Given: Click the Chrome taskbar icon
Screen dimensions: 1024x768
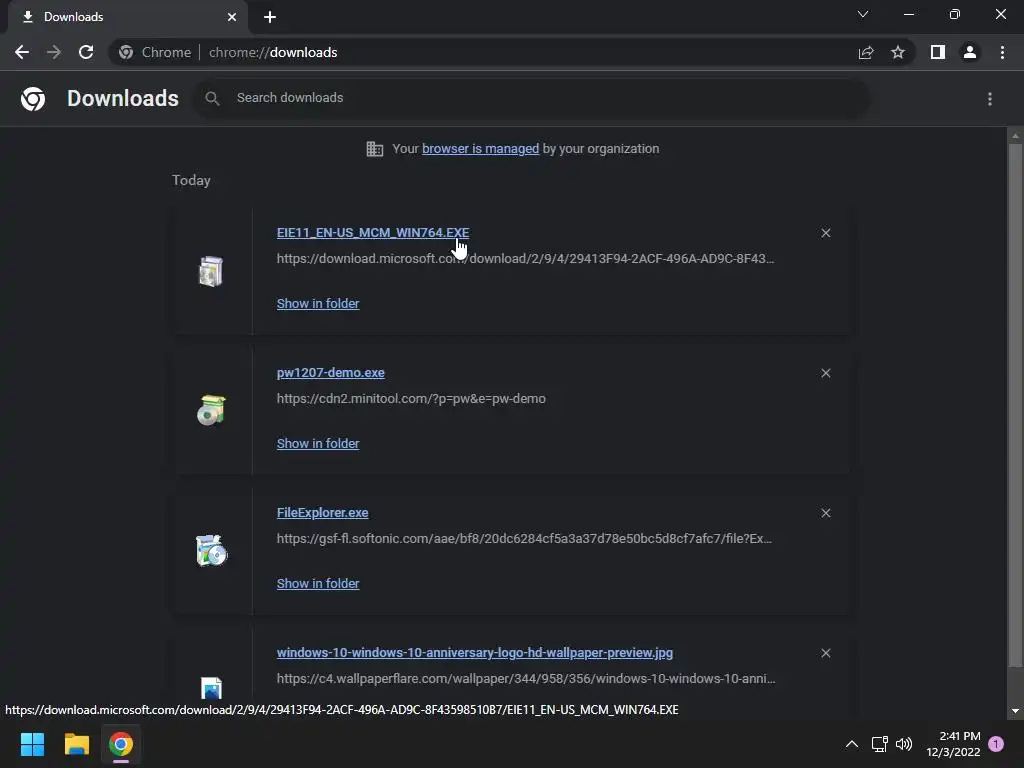Looking at the screenshot, I should tap(121, 744).
